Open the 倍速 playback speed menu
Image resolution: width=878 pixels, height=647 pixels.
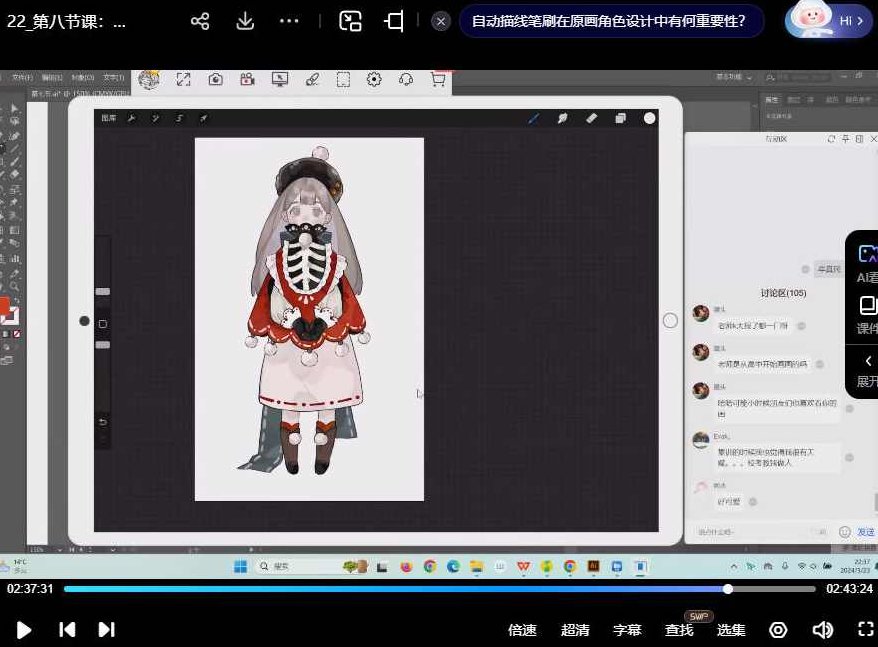pos(522,630)
